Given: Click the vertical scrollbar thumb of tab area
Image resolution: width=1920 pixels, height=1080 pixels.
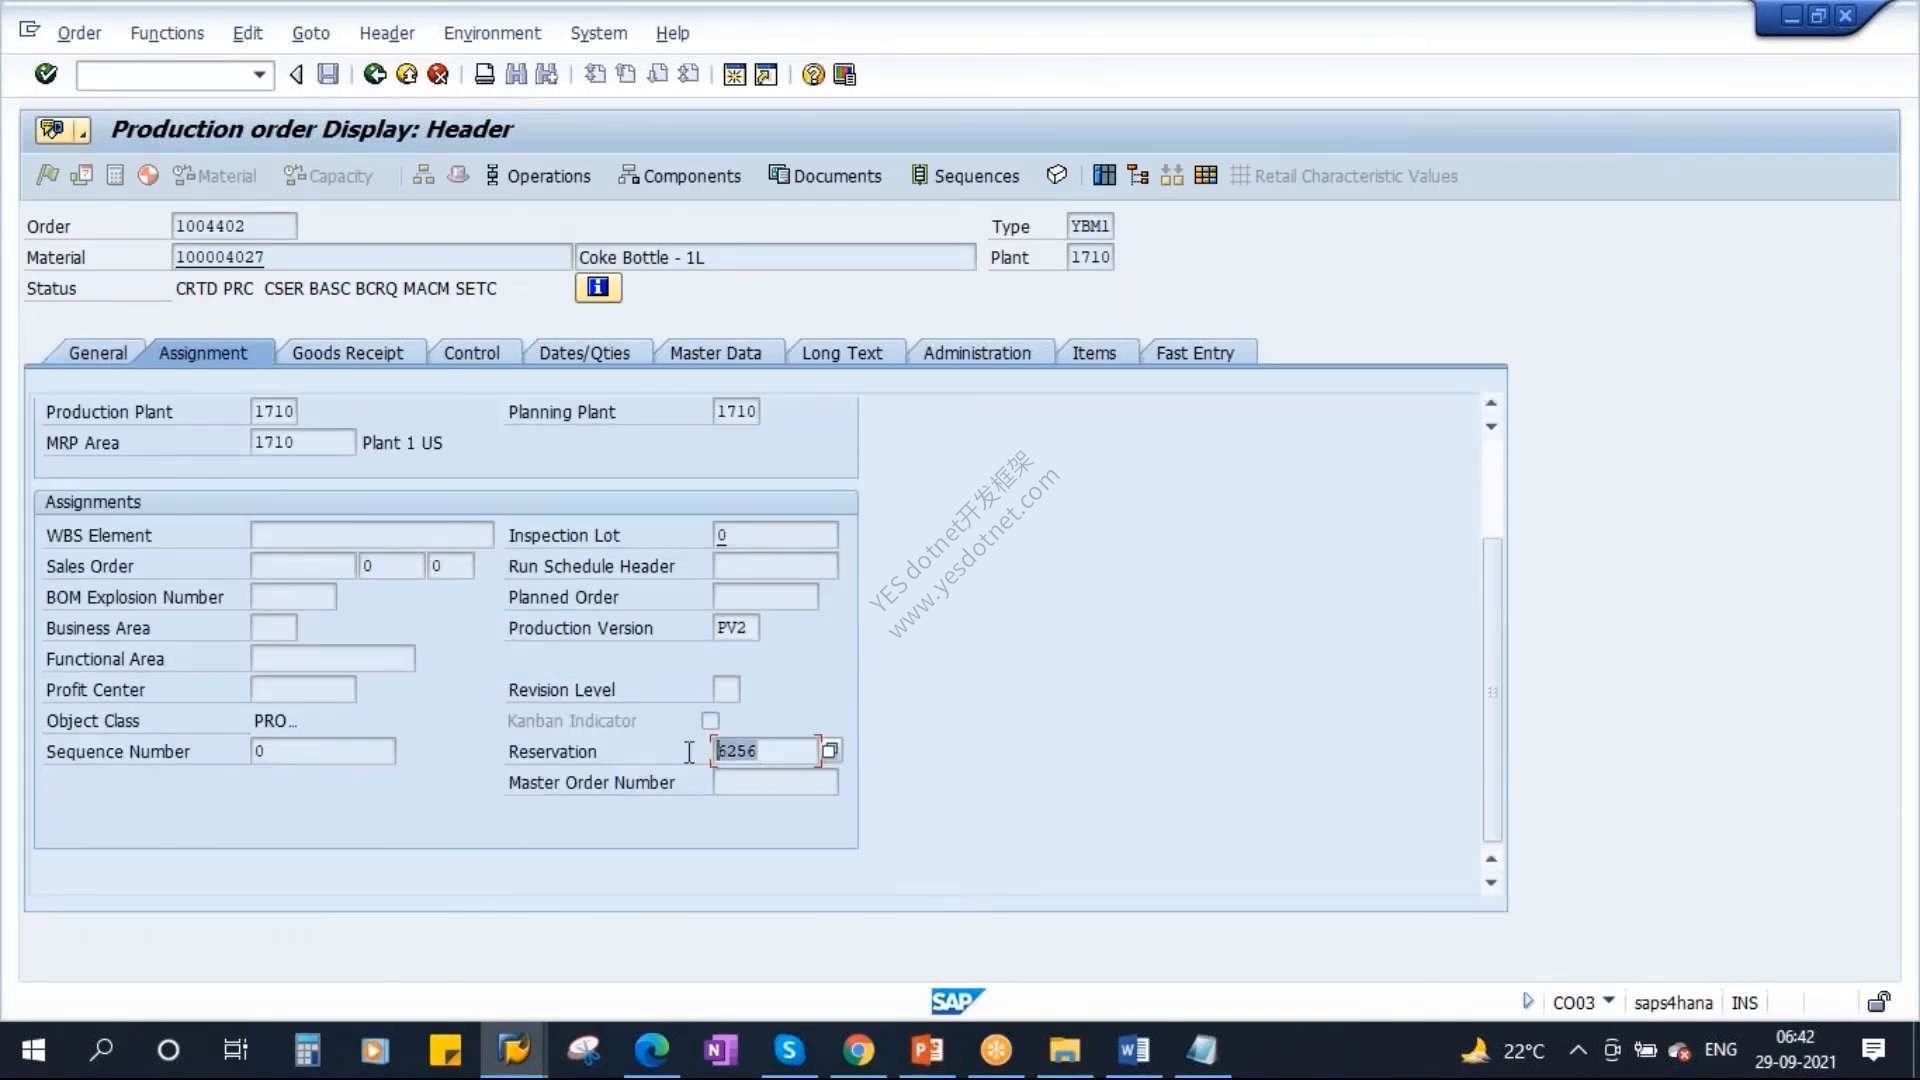Looking at the screenshot, I should coord(1492,690).
